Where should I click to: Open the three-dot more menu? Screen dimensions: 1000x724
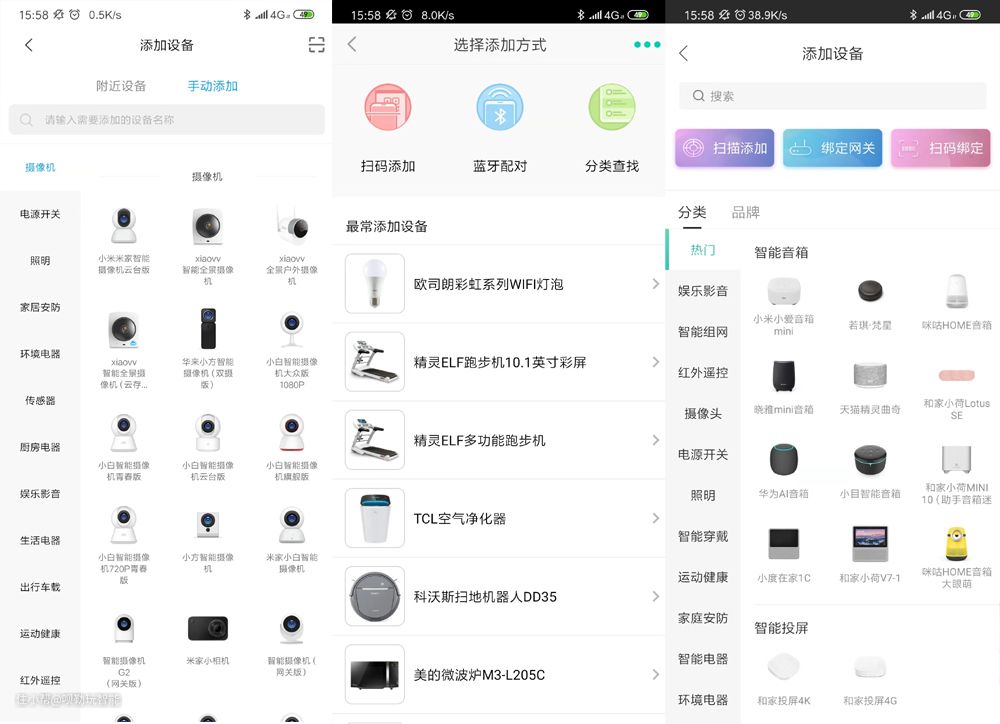click(x=647, y=45)
